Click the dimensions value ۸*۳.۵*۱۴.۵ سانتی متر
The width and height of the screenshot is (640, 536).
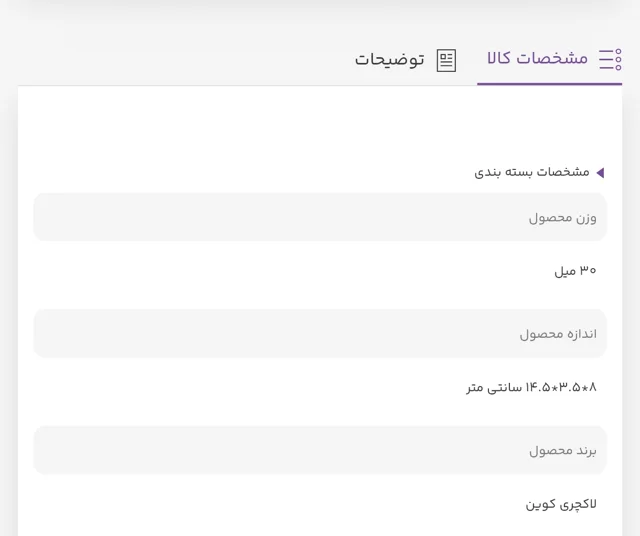pos(531,387)
